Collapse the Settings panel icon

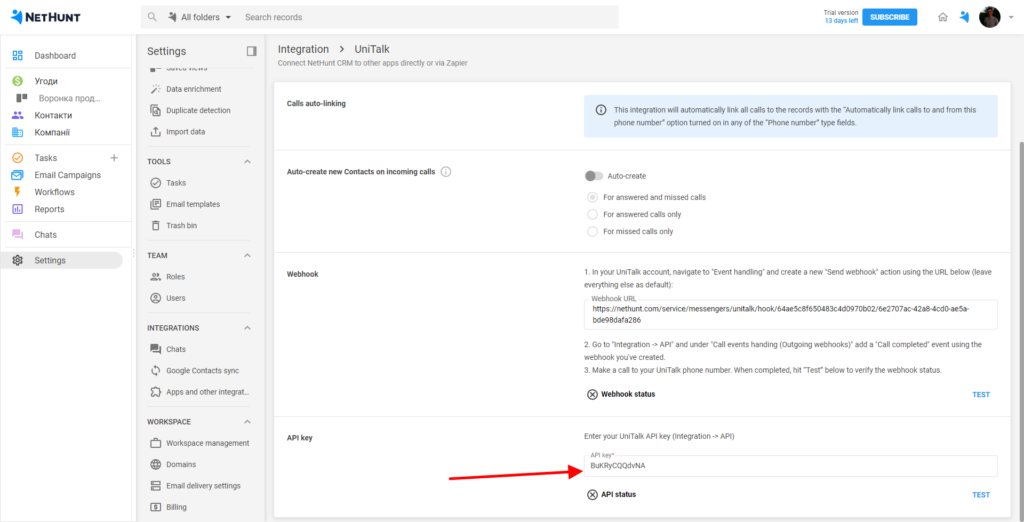tap(251, 51)
